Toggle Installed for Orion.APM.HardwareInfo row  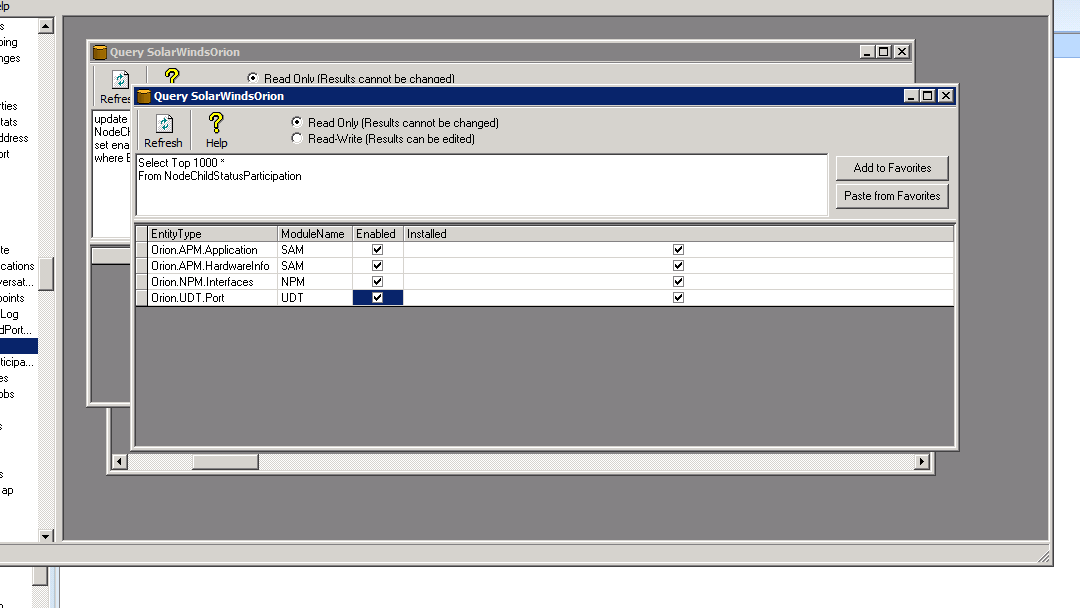coord(678,266)
